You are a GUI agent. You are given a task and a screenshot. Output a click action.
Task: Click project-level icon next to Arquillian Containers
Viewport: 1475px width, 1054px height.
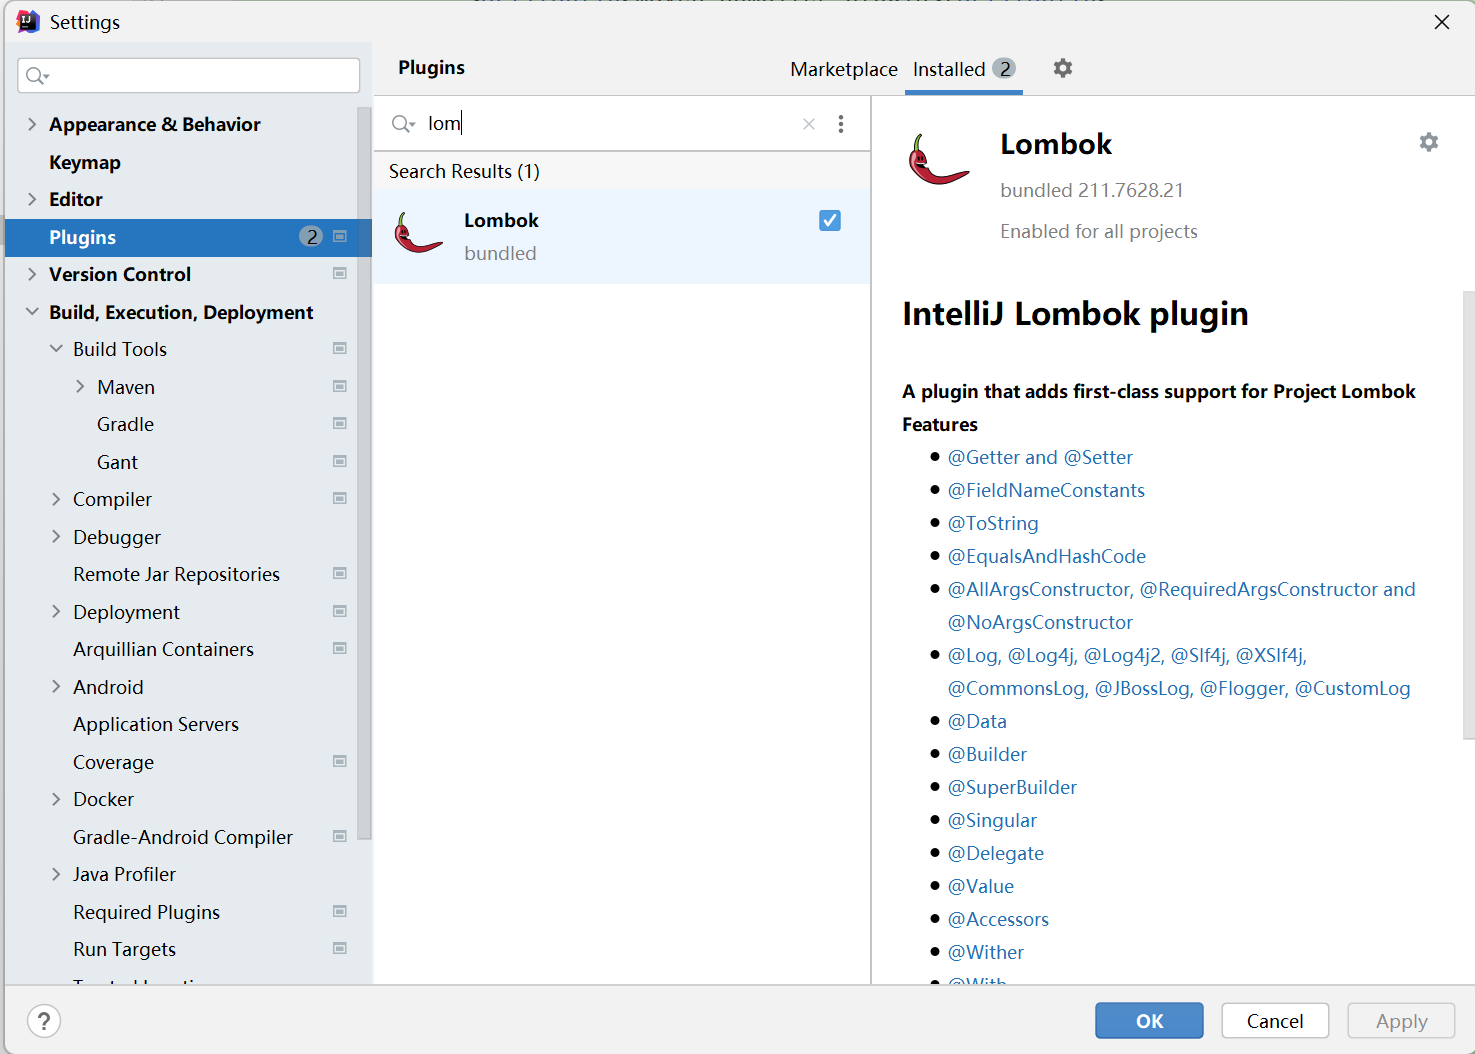pos(340,649)
